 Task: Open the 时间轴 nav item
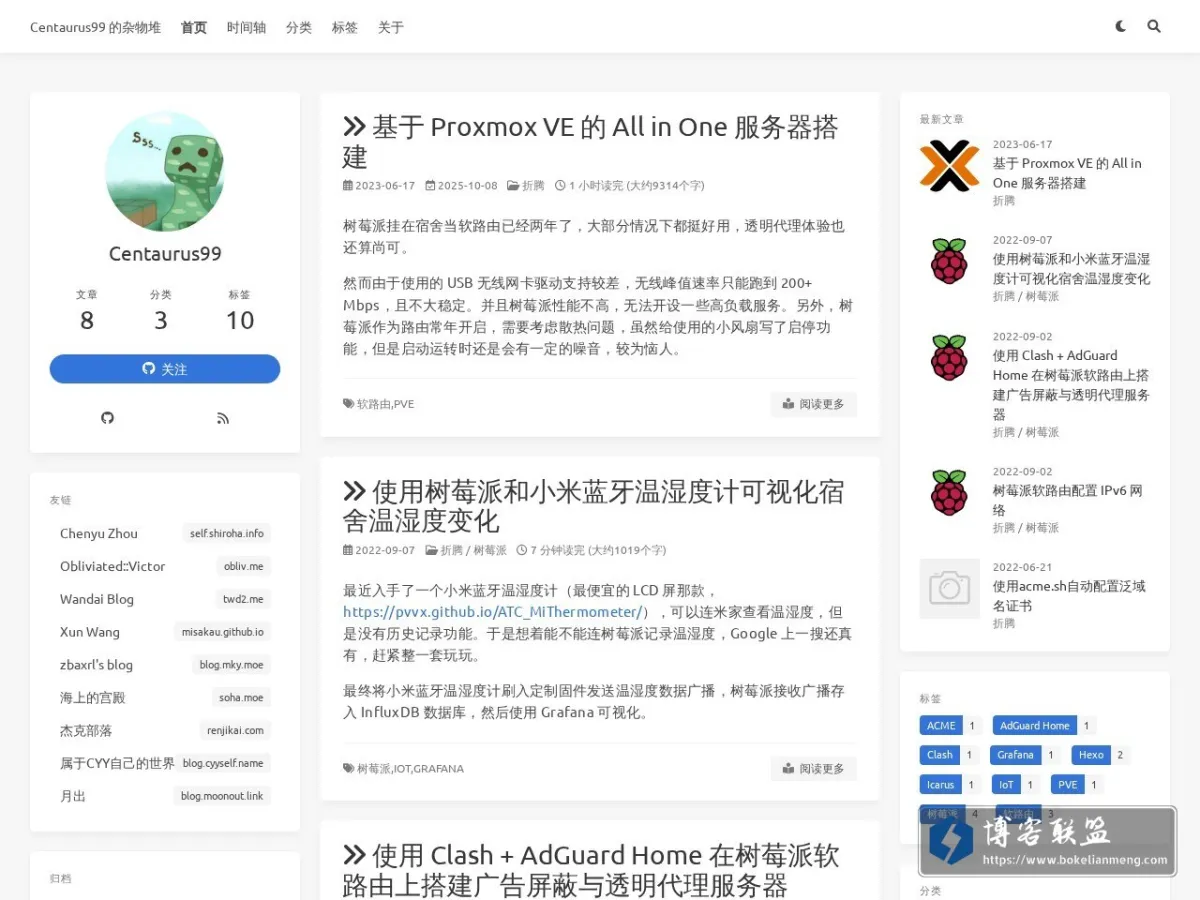pyautogui.click(x=246, y=27)
